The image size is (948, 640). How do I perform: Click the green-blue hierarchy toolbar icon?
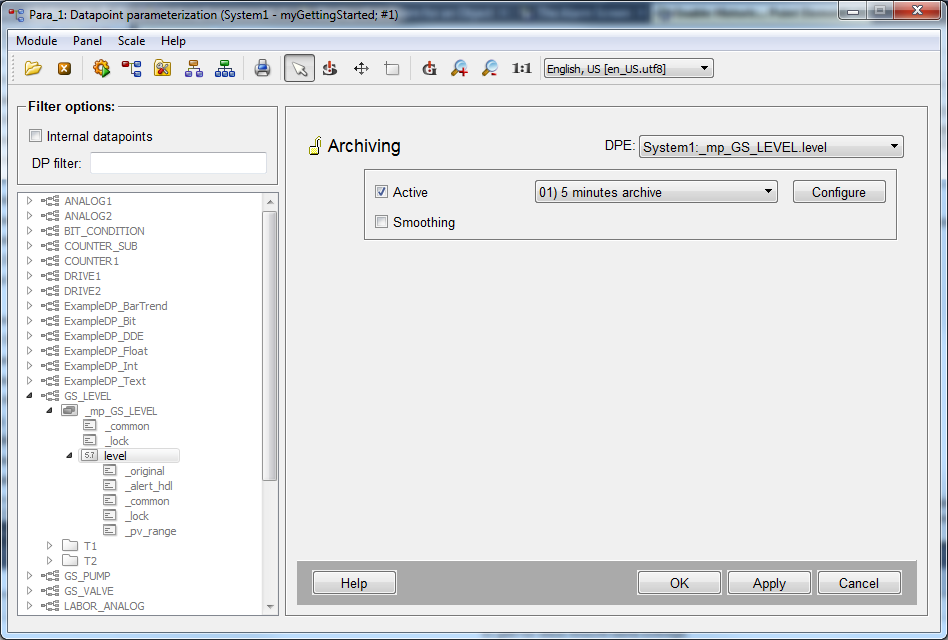(x=225, y=68)
